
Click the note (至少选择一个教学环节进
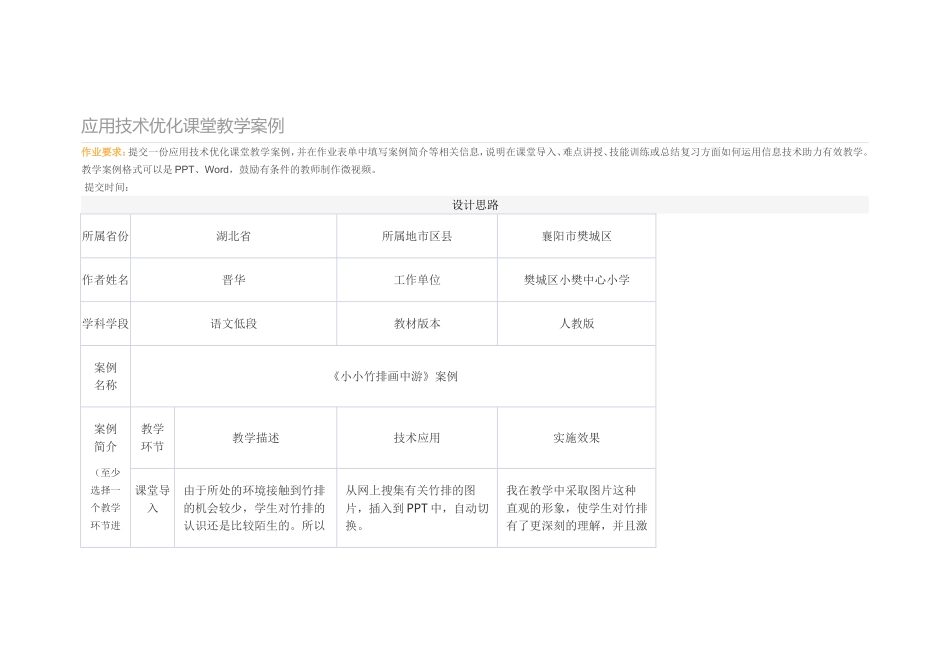tap(105, 499)
